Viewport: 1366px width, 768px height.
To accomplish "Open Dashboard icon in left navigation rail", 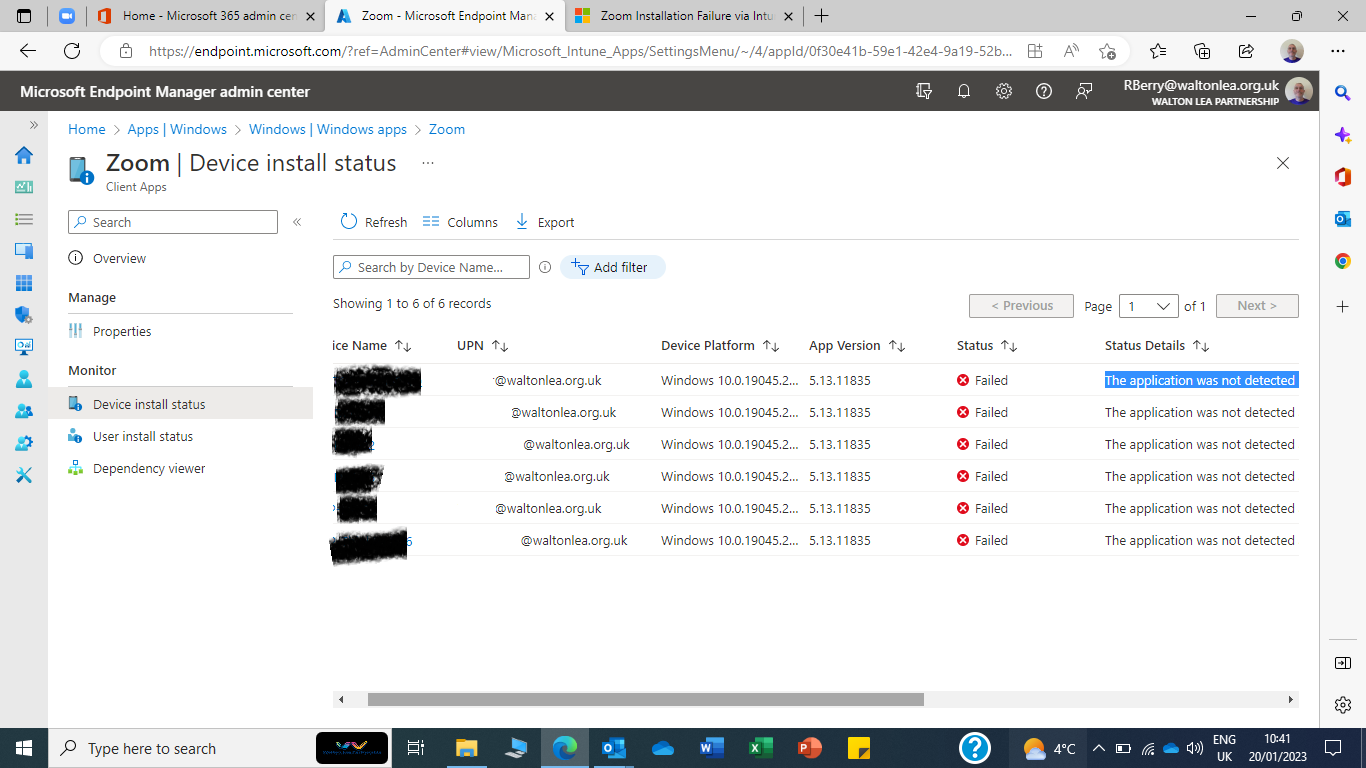I will pyautogui.click(x=24, y=187).
